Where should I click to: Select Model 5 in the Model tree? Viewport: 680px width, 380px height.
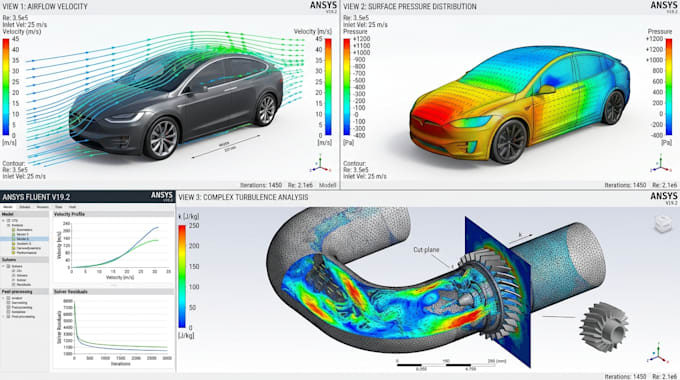[23, 234]
